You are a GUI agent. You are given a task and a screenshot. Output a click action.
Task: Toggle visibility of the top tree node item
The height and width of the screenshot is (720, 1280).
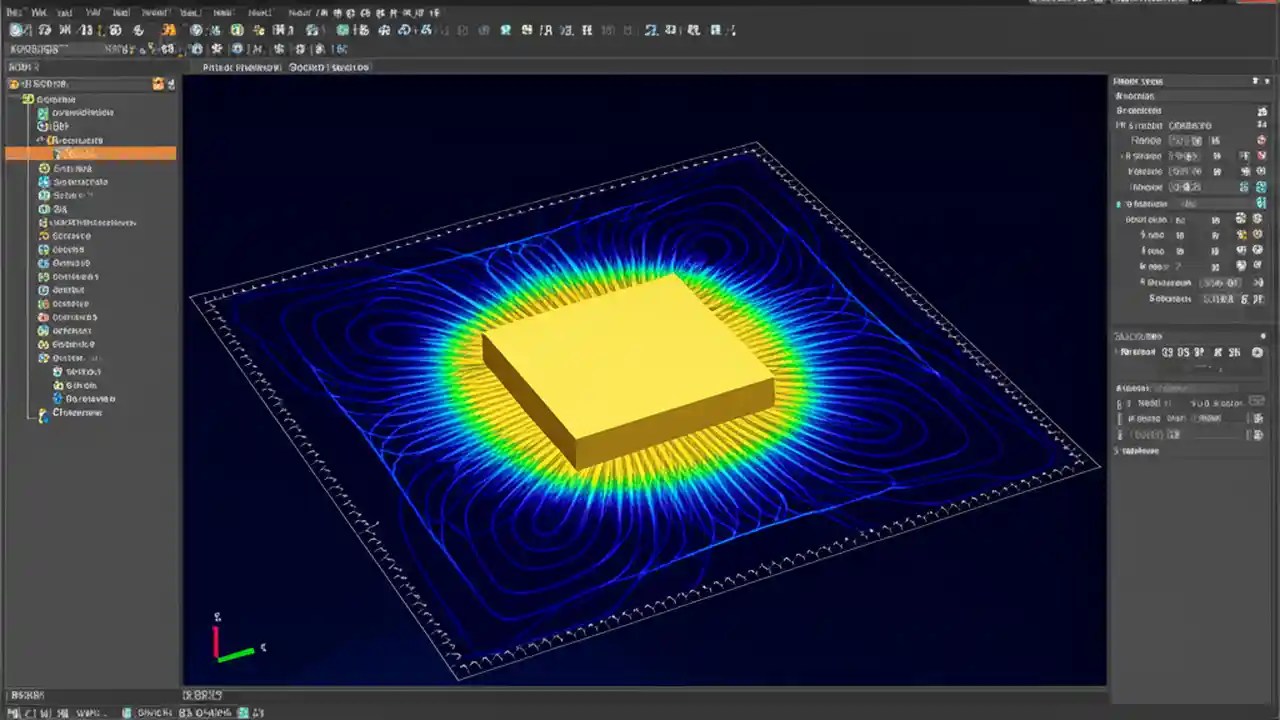[x=157, y=83]
